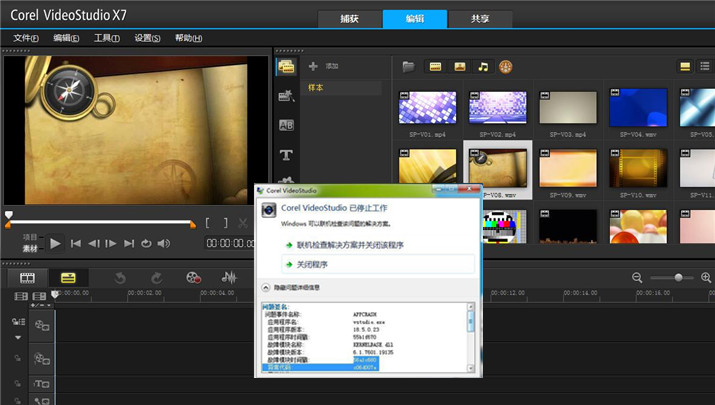The height and width of the screenshot is (405, 715).
Task: Open the preview volume control
Action: 164,244
